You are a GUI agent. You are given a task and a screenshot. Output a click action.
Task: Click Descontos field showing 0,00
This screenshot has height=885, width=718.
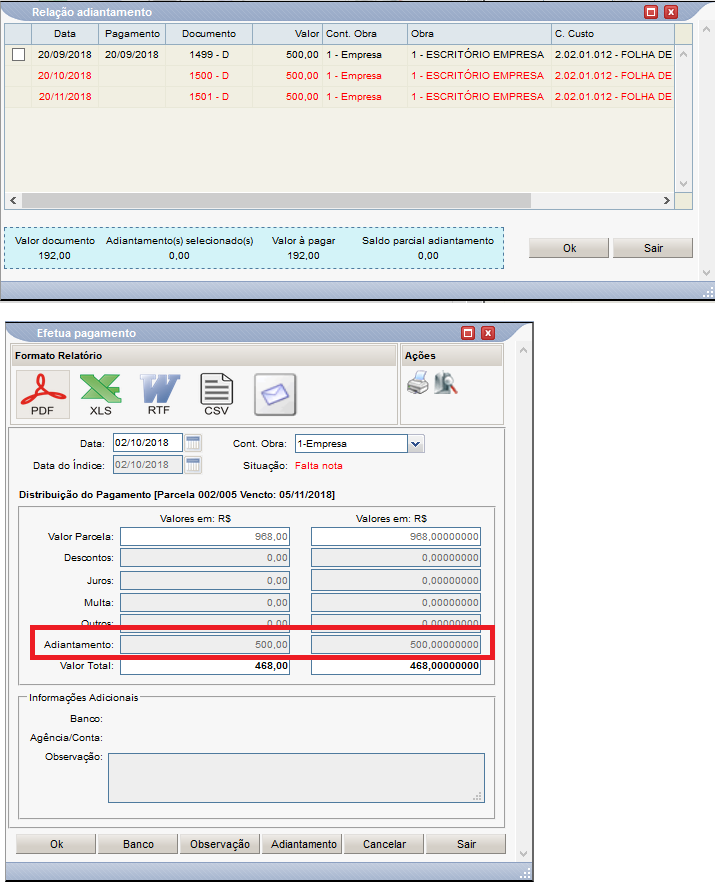coord(205,558)
